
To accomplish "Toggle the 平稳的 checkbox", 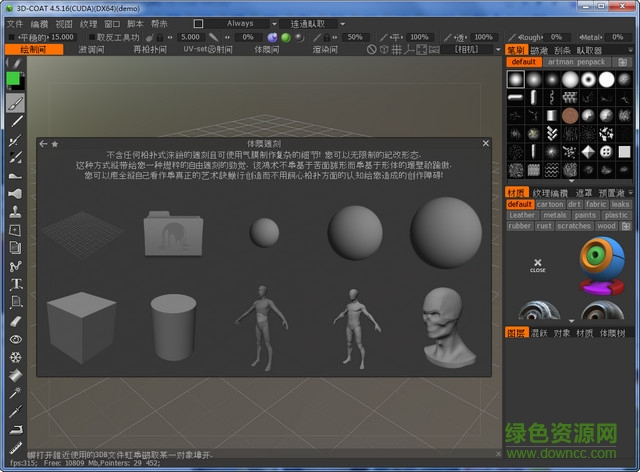I will tap(12, 37).
